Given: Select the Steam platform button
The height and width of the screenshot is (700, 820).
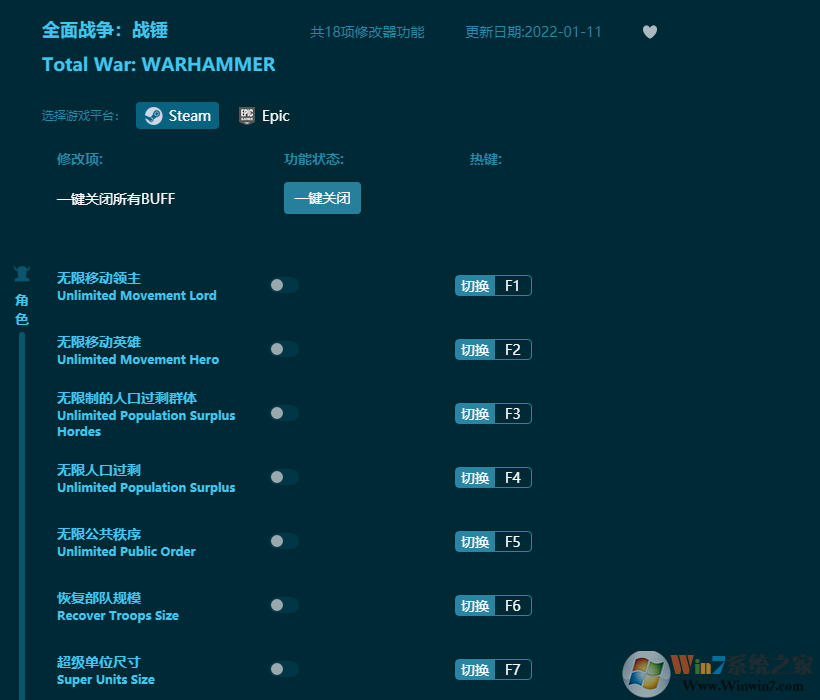Looking at the screenshot, I should [x=177, y=116].
